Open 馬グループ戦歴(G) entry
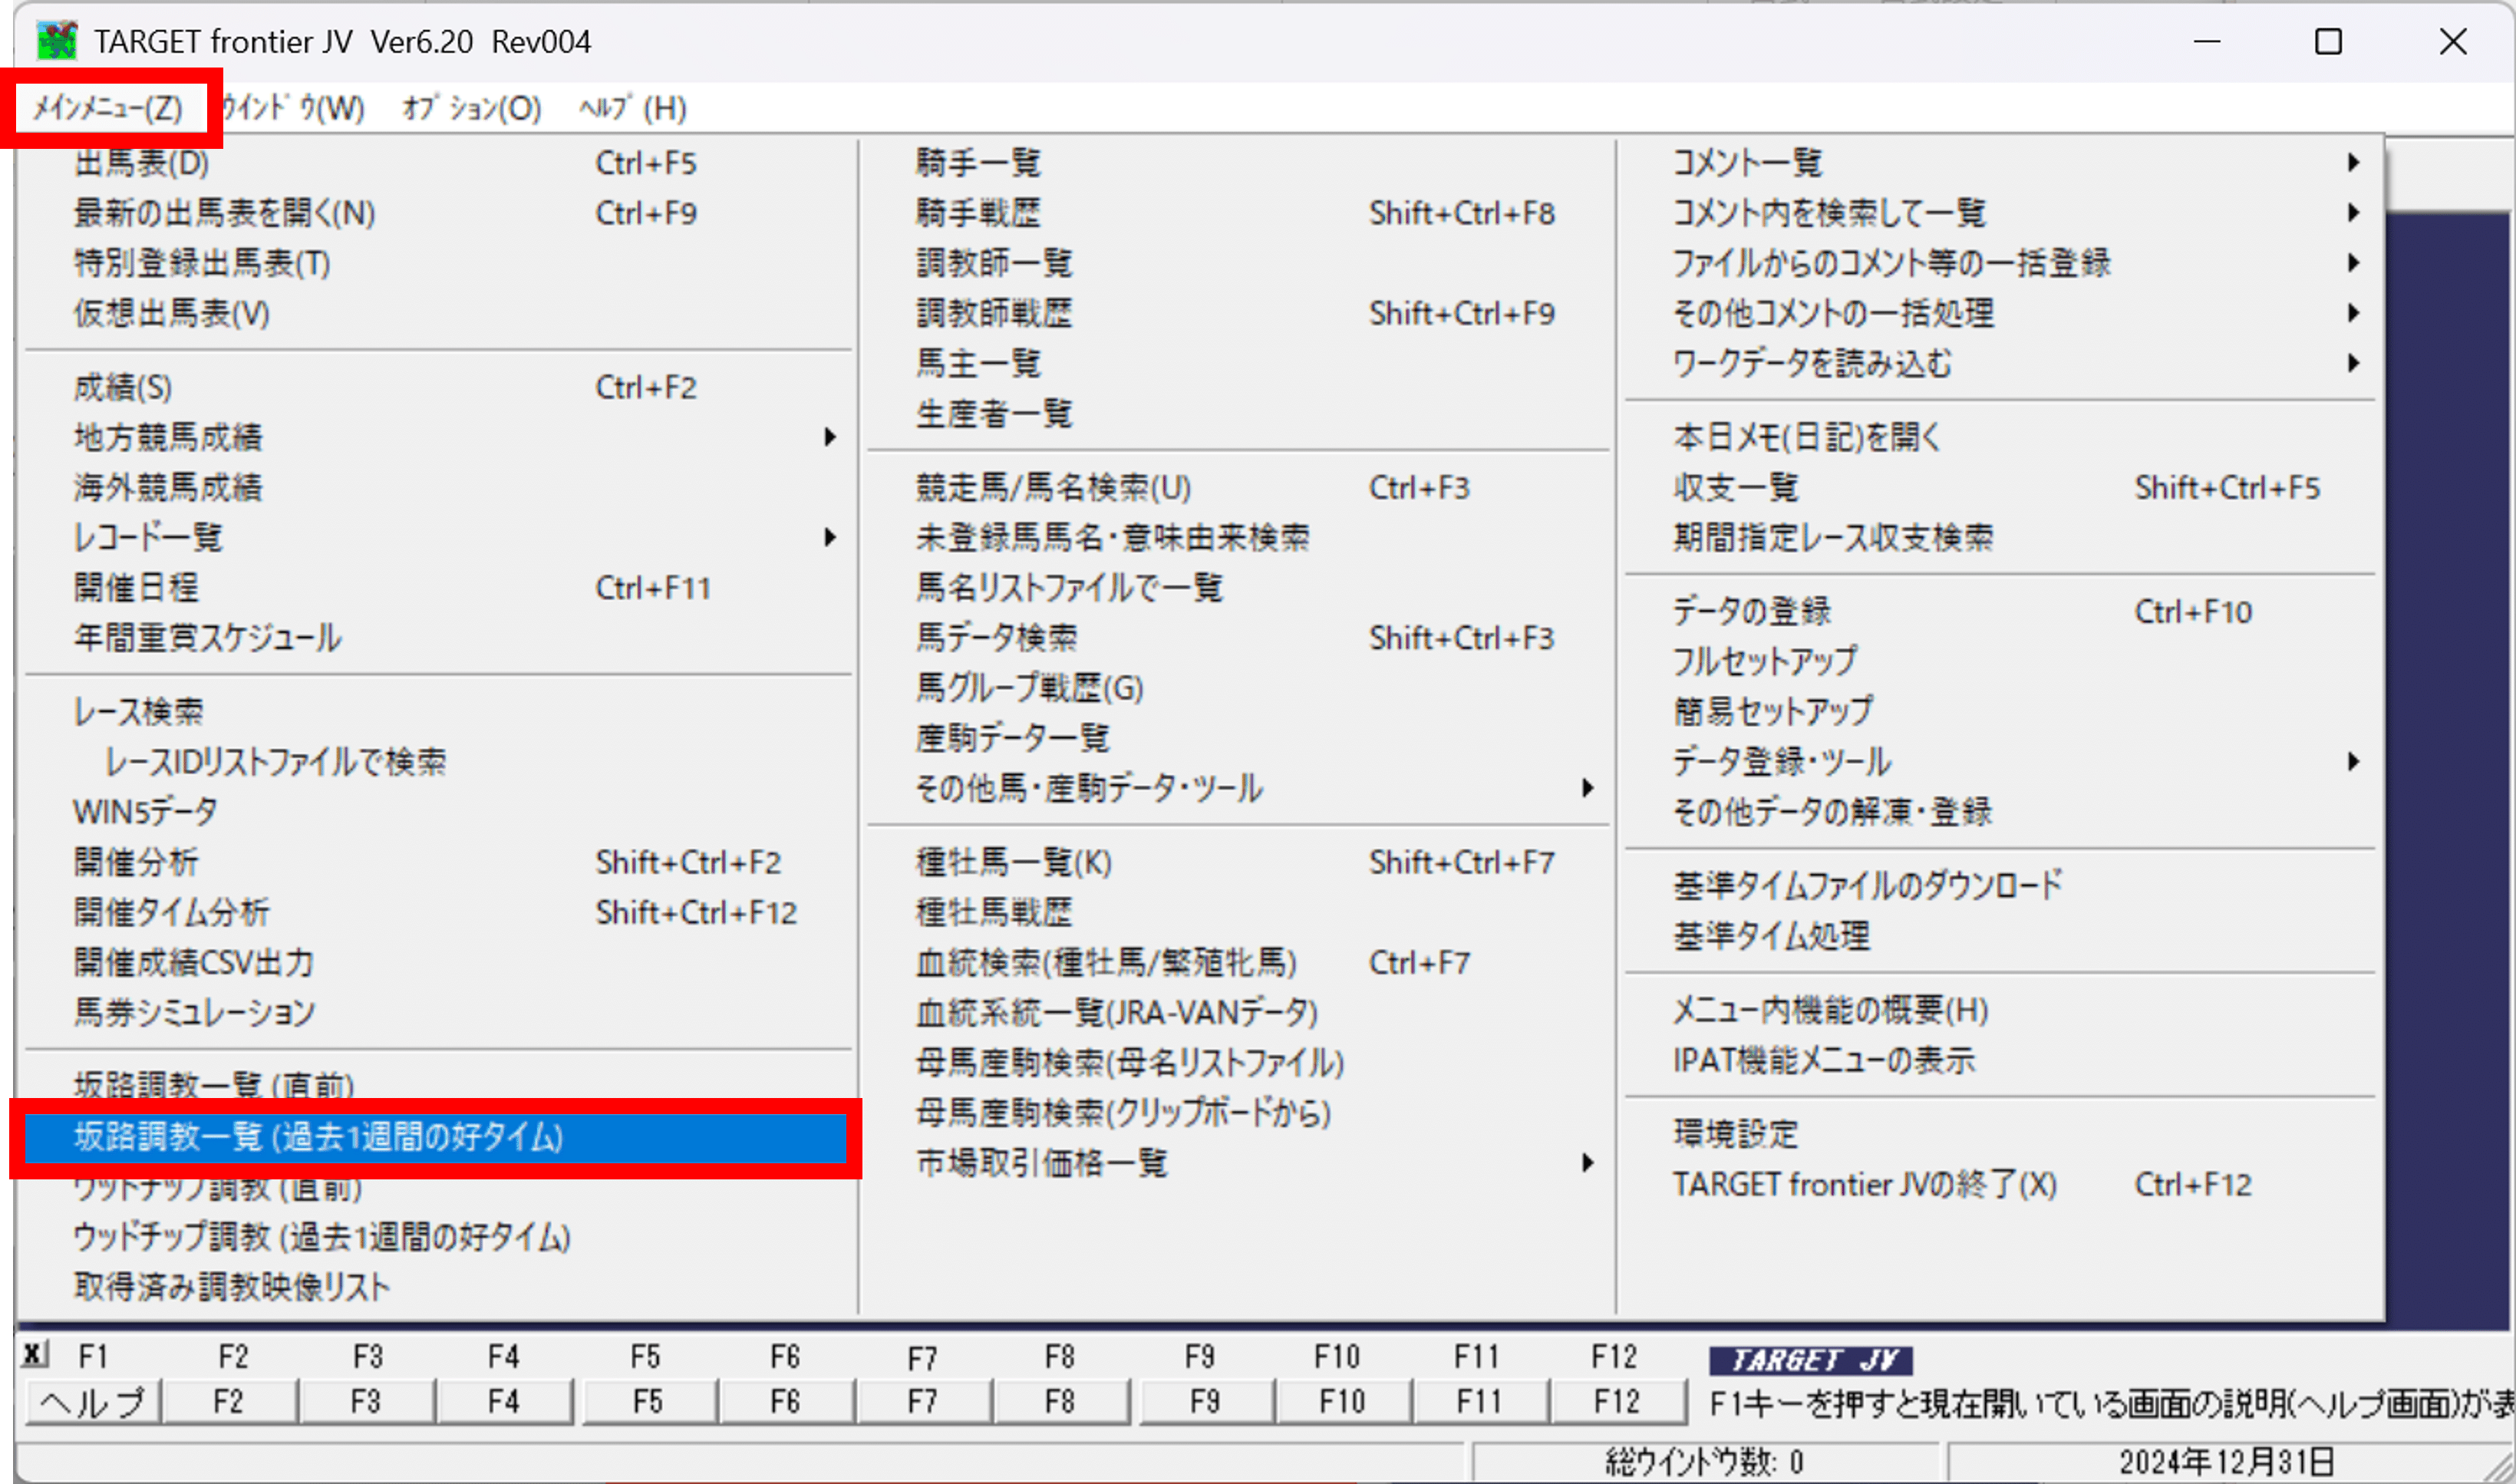The height and width of the screenshot is (1484, 2516). pos(1238,687)
